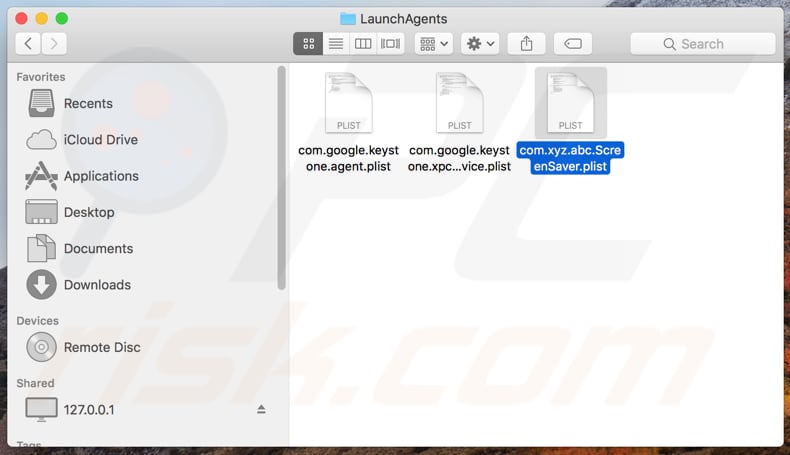Click the com.google.keystone.xpc...vice.plist file name
Image resolution: width=790 pixels, height=455 pixels.
pos(459,158)
